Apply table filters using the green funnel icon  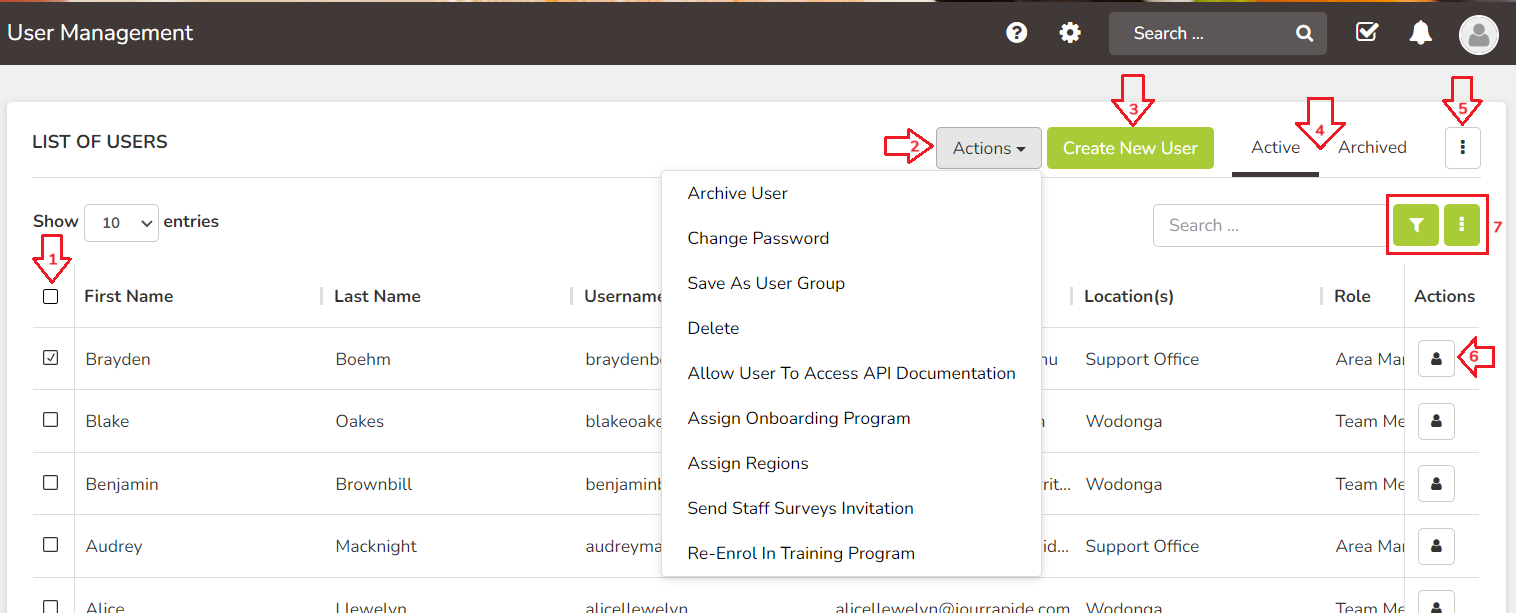[1415, 225]
